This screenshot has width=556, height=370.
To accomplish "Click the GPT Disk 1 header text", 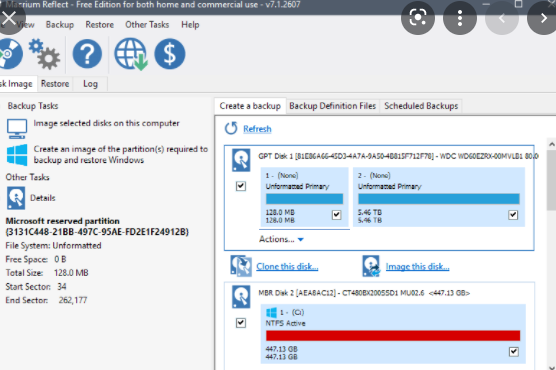I will coord(398,156).
